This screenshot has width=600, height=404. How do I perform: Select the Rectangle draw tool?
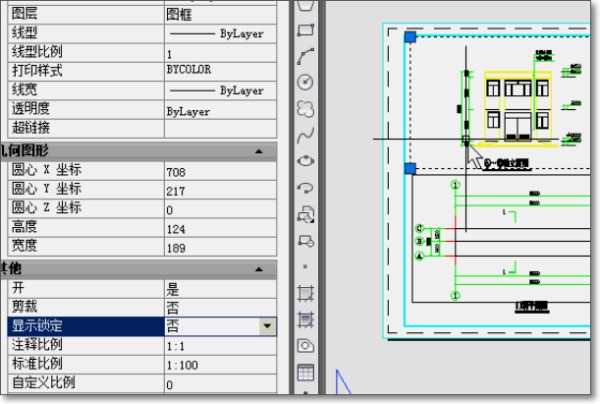306,31
